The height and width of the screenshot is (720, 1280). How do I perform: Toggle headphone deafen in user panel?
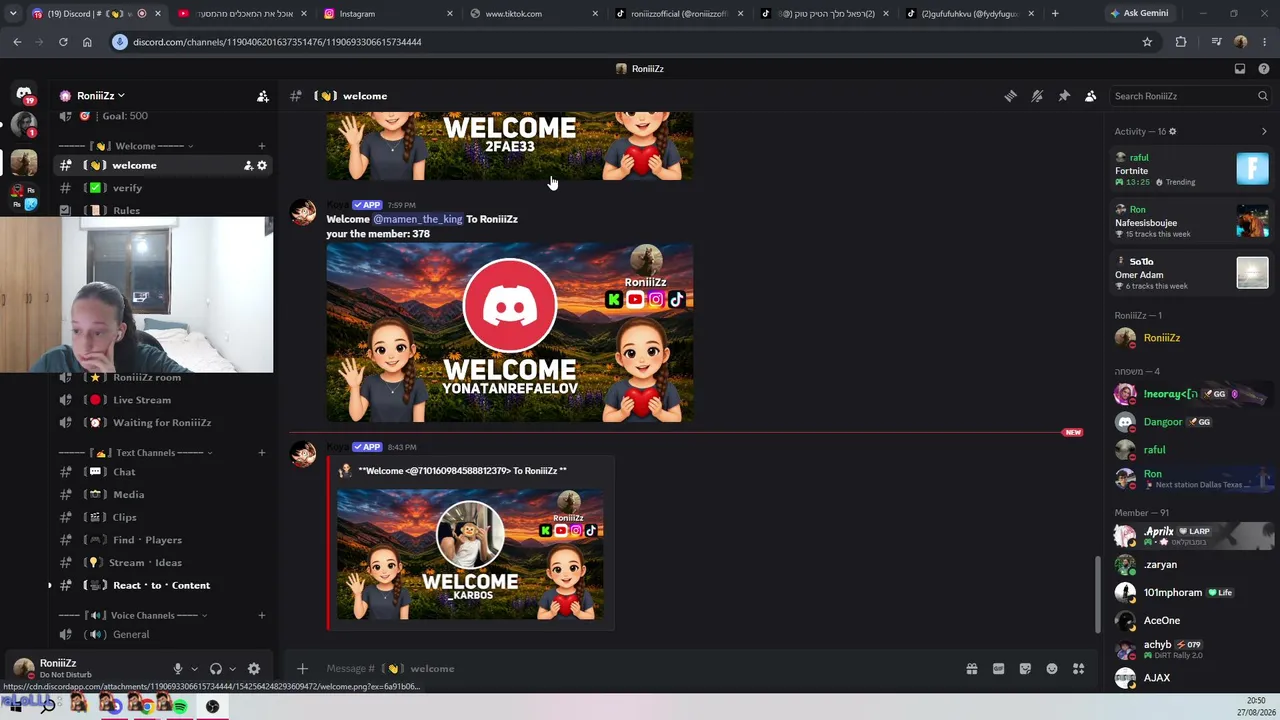tap(215, 669)
